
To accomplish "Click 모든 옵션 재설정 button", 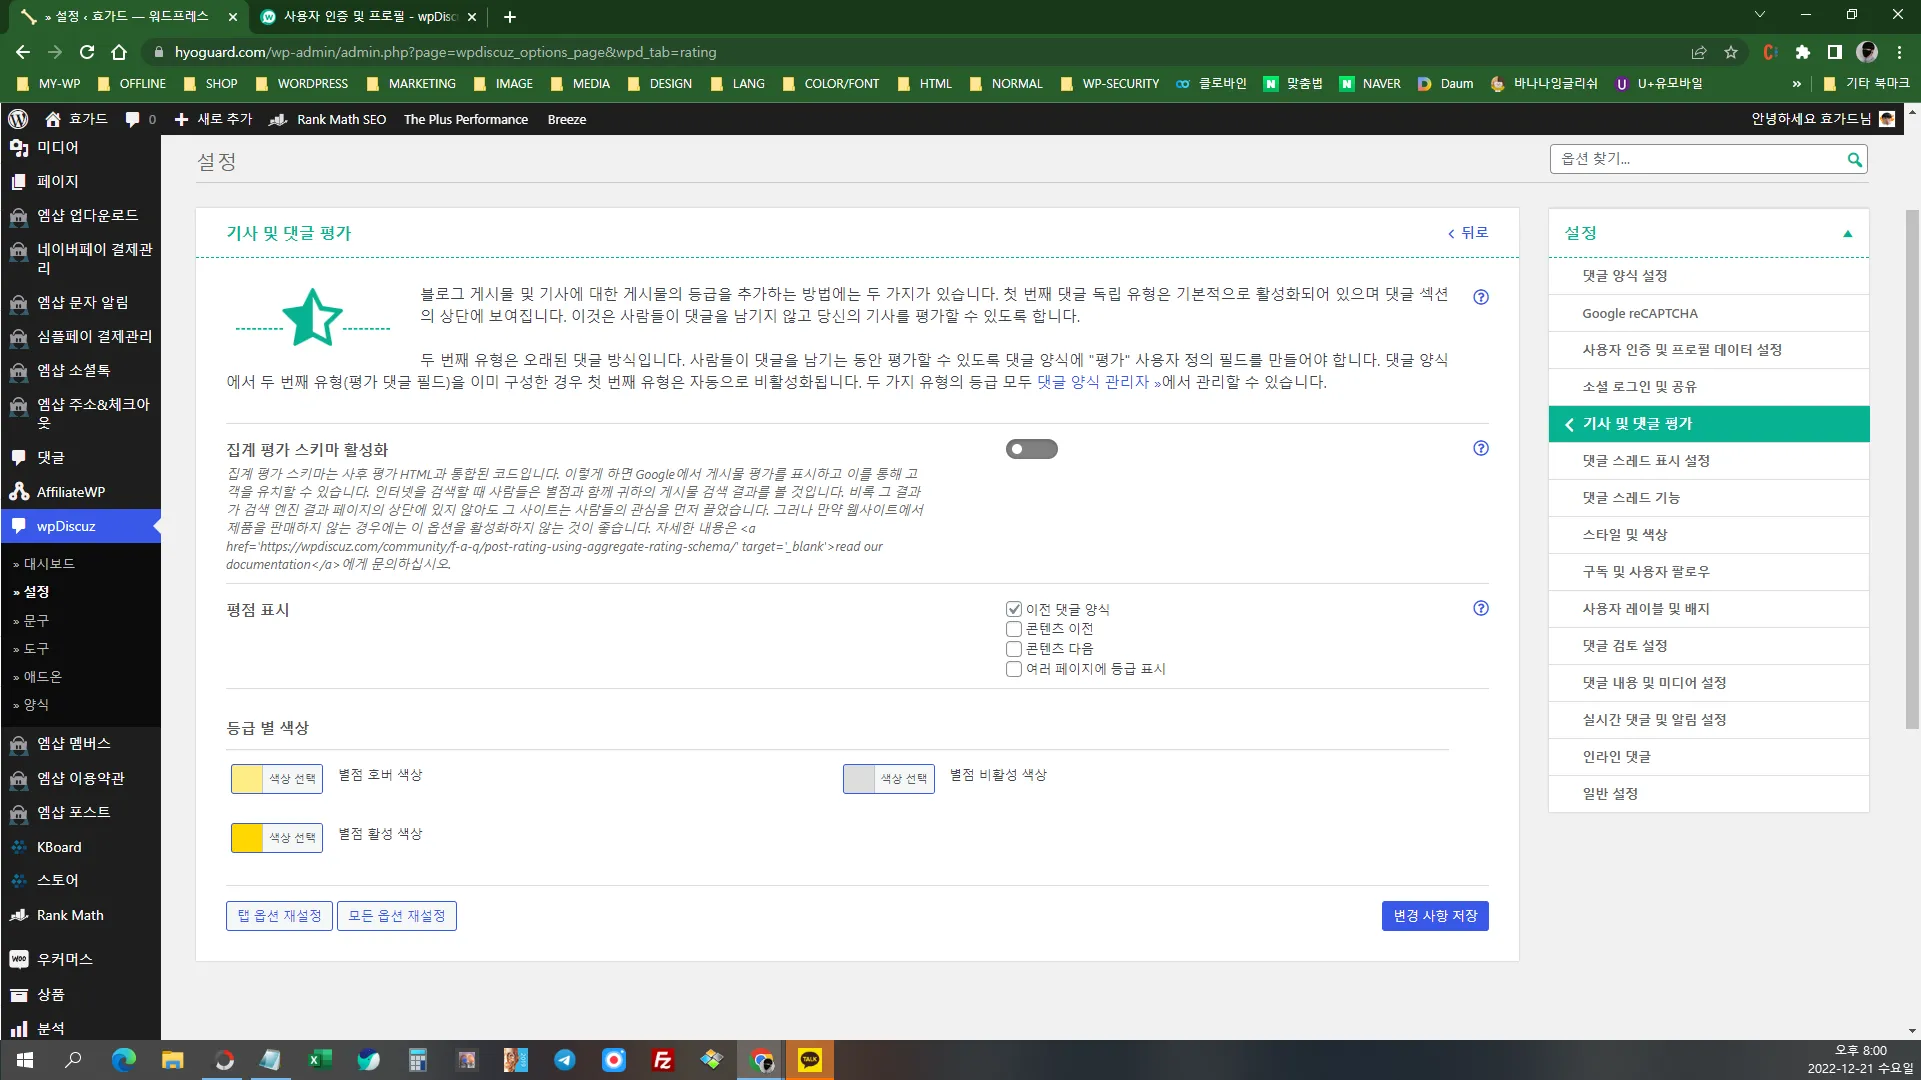I will click(397, 916).
